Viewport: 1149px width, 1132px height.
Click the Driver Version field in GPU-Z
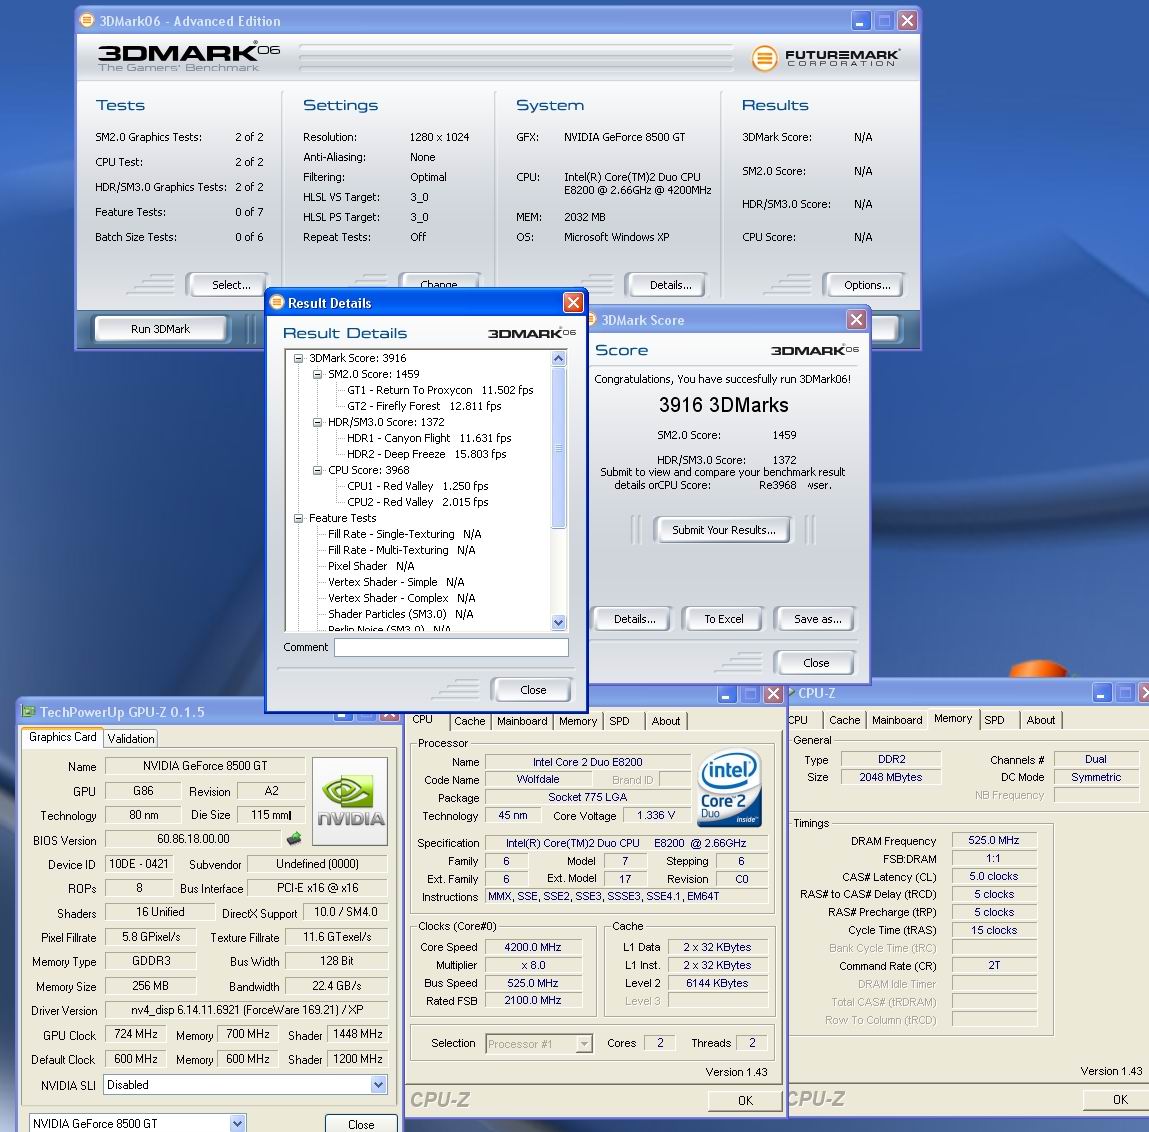pyautogui.click(x=247, y=1010)
